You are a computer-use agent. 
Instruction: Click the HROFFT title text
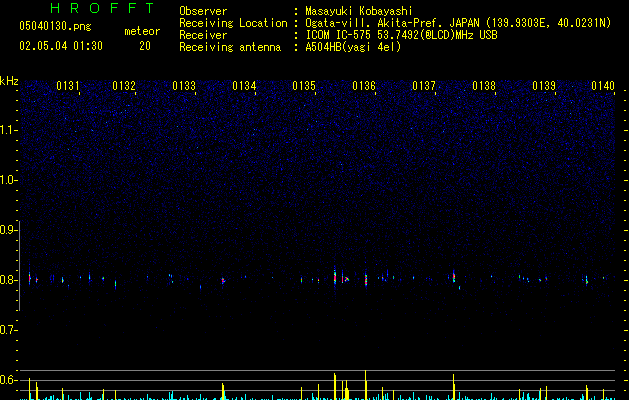pos(102,8)
